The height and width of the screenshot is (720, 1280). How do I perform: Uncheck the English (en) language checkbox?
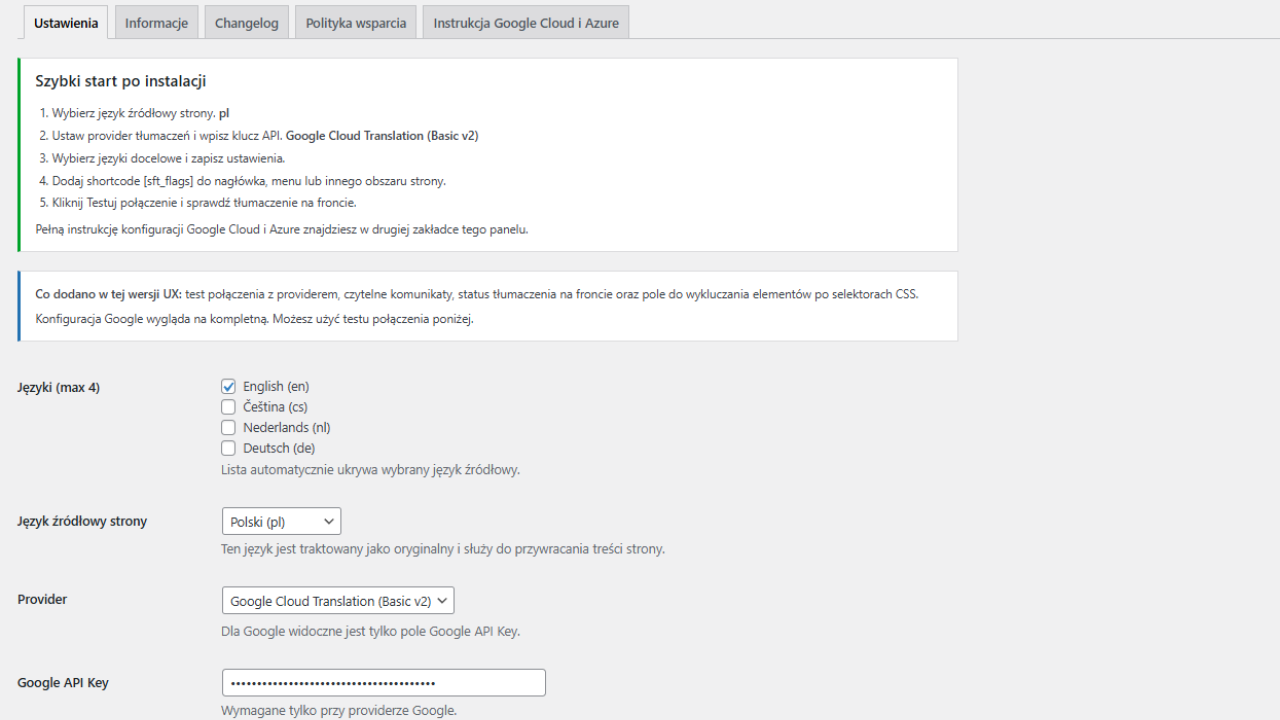229,387
